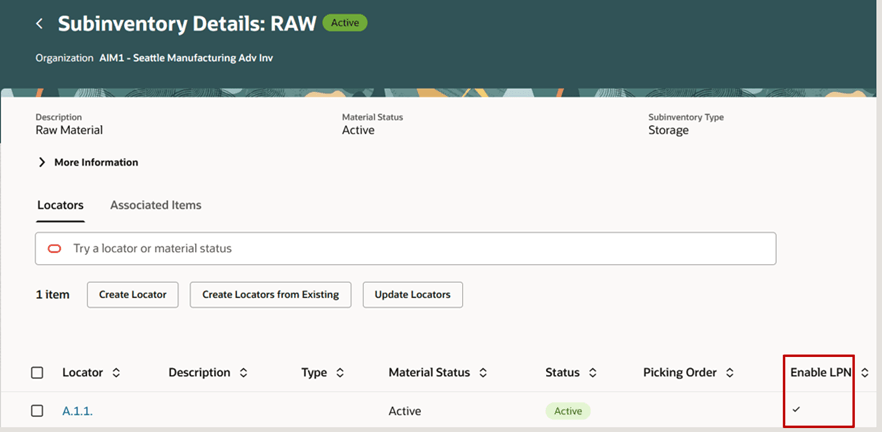
Task: Open Associated Items tab
Action: pos(156,205)
